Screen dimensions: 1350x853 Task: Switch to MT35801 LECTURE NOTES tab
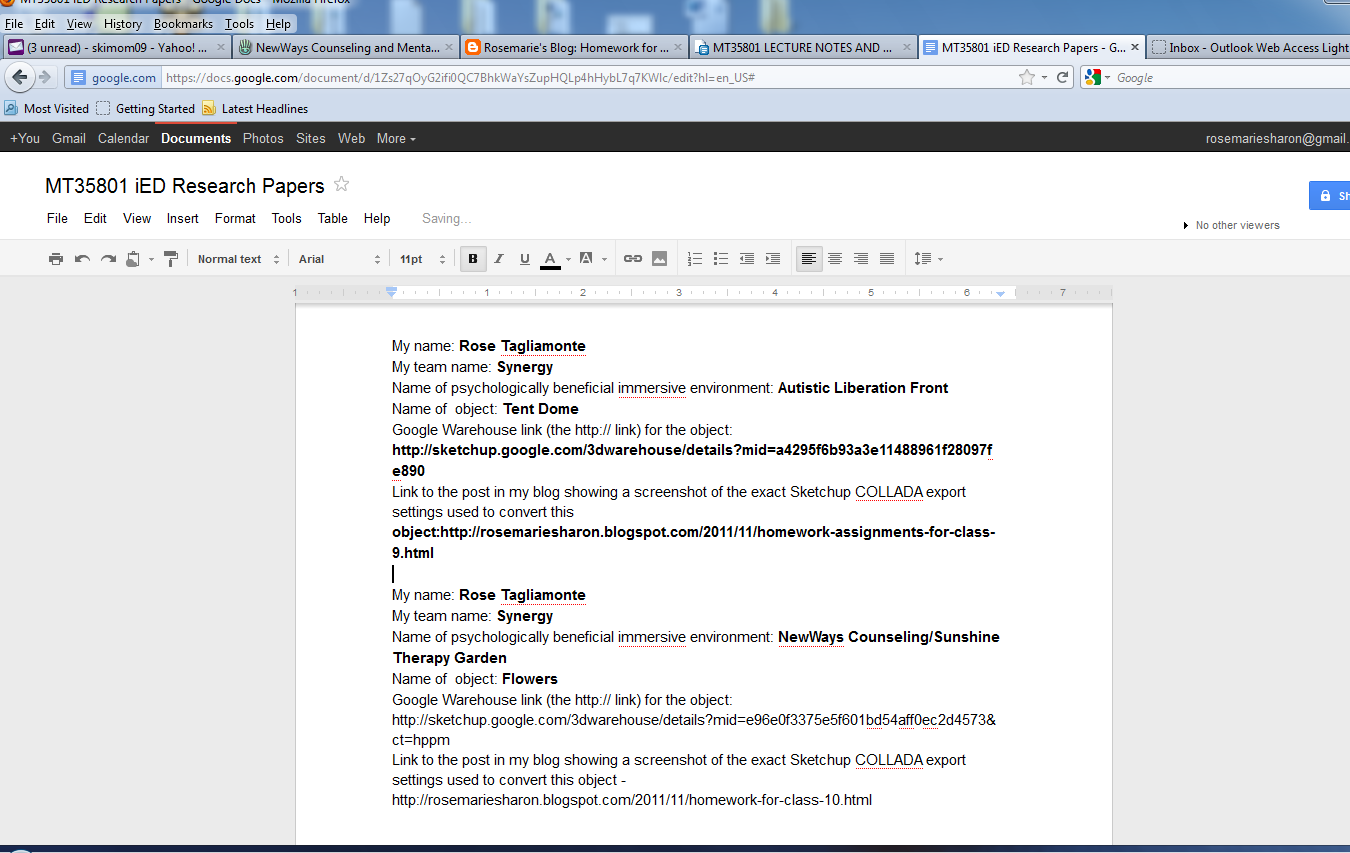[x=804, y=47]
